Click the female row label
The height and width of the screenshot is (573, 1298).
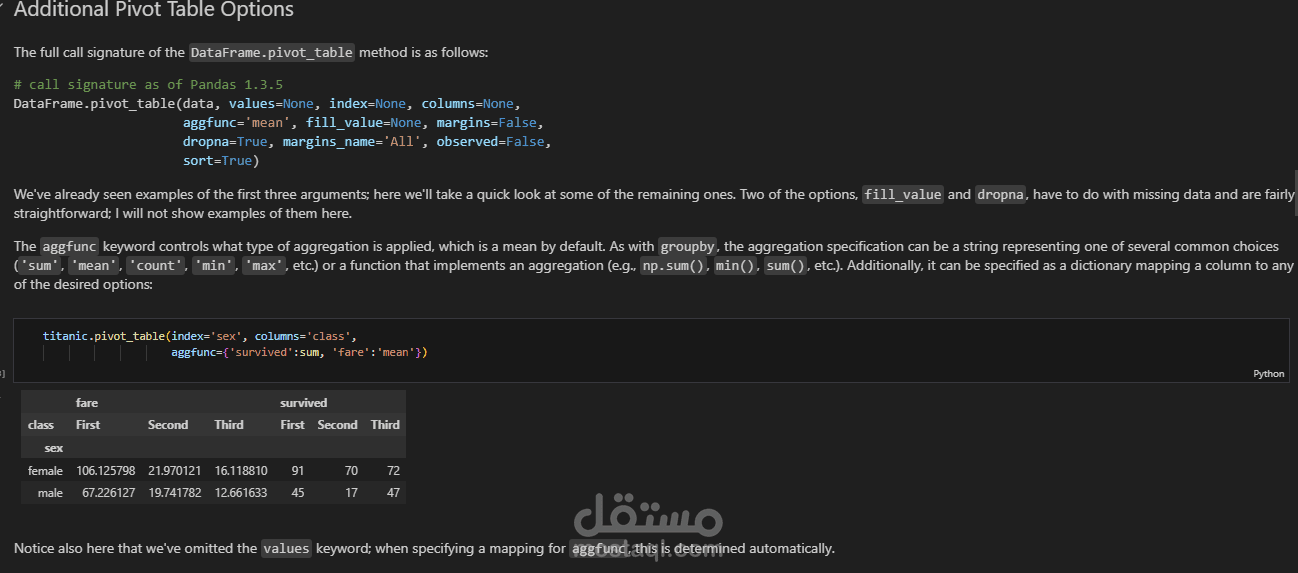(45, 470)
